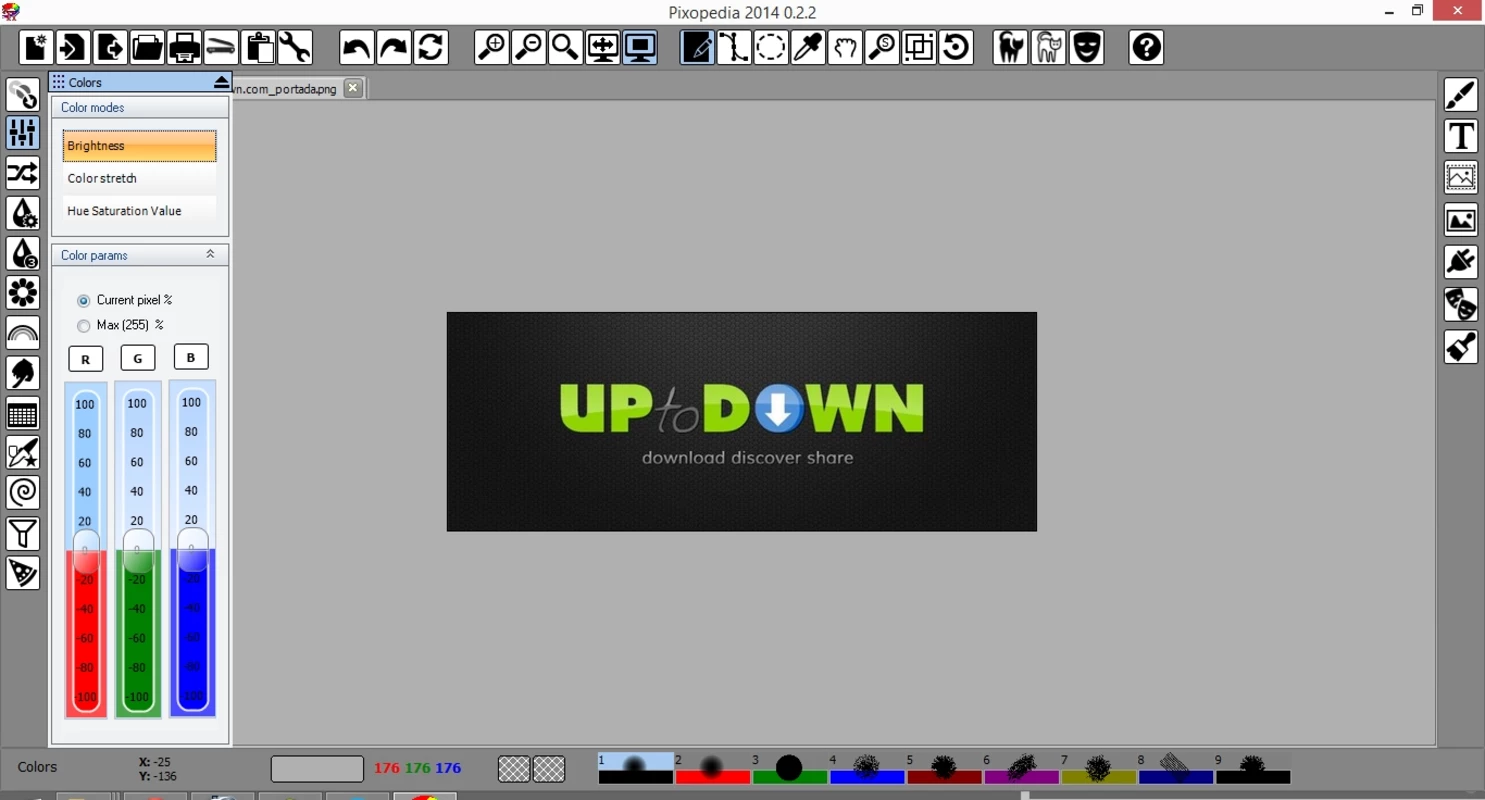Toggle the sliders Colors panel icon

pos(23,133)
